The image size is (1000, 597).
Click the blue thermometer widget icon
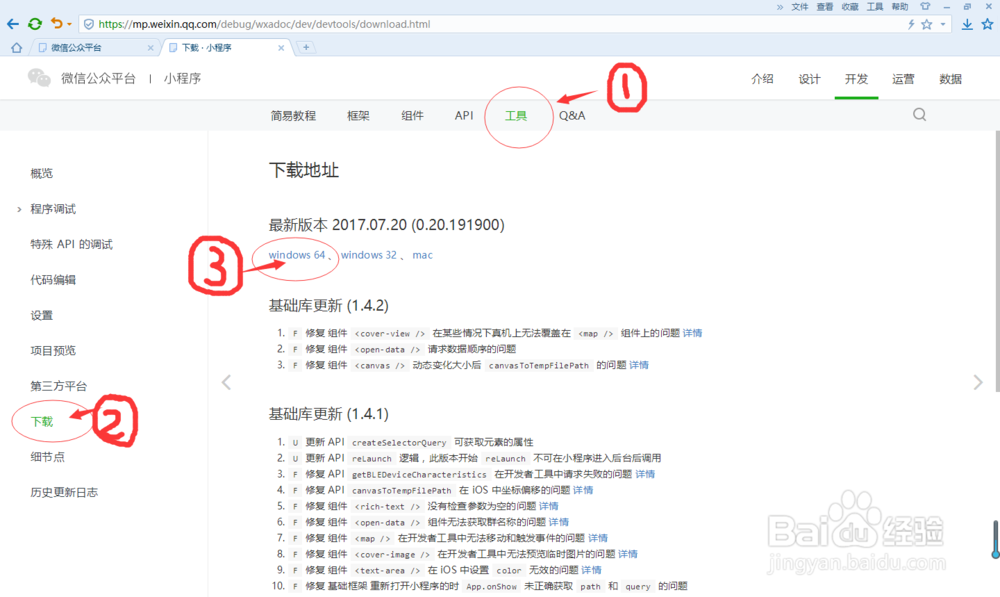[x=996, y=540]
